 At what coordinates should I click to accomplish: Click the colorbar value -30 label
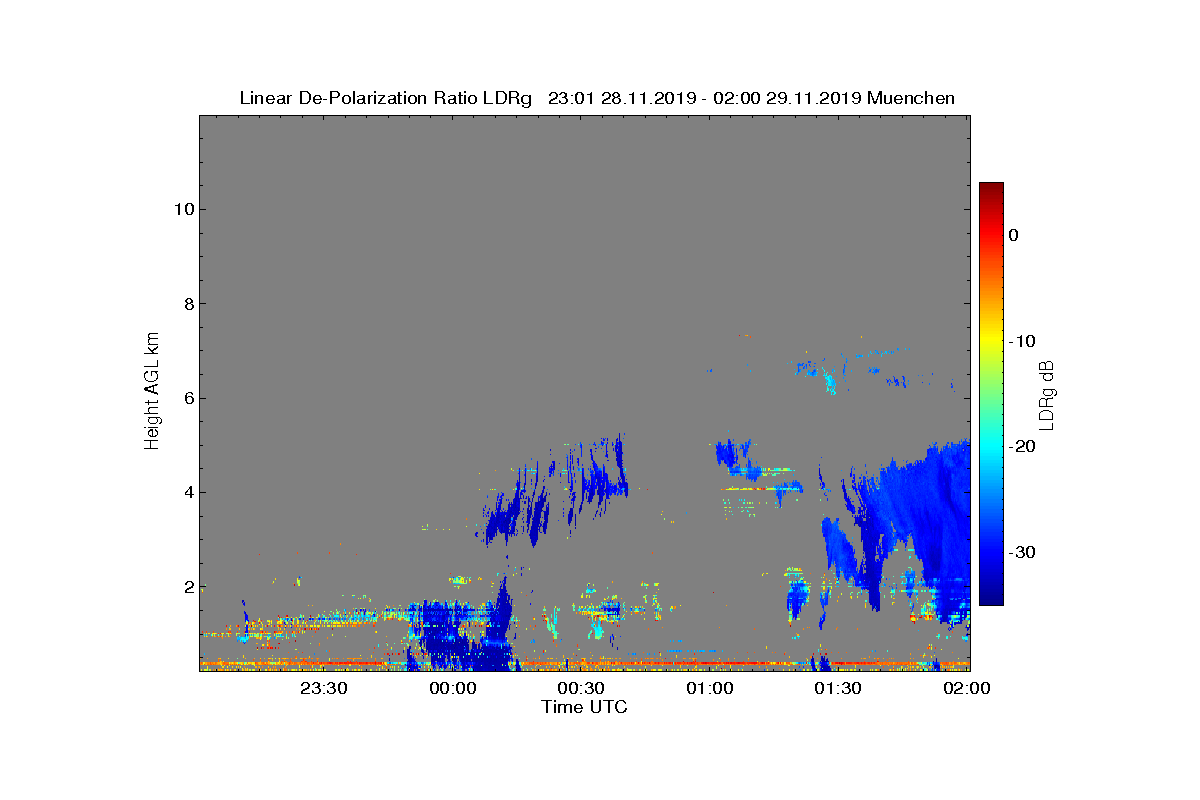point(1021,552)
